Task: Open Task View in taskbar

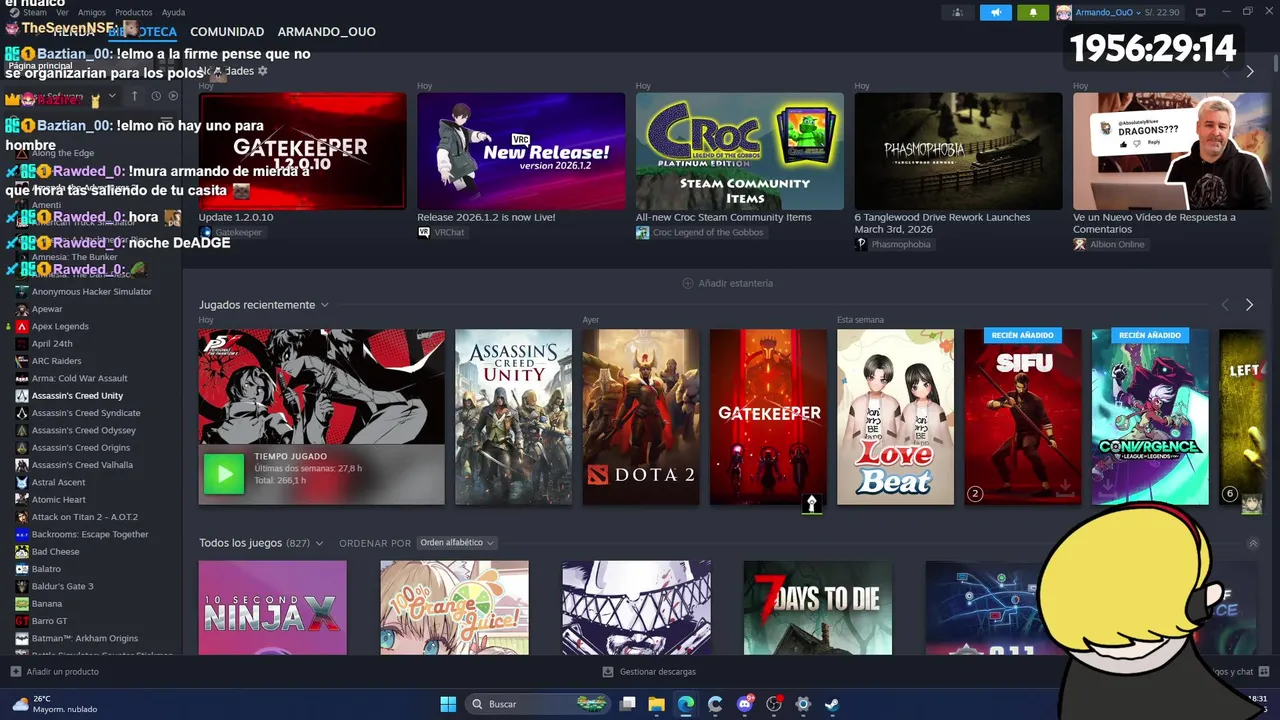Action: [628, 704]
